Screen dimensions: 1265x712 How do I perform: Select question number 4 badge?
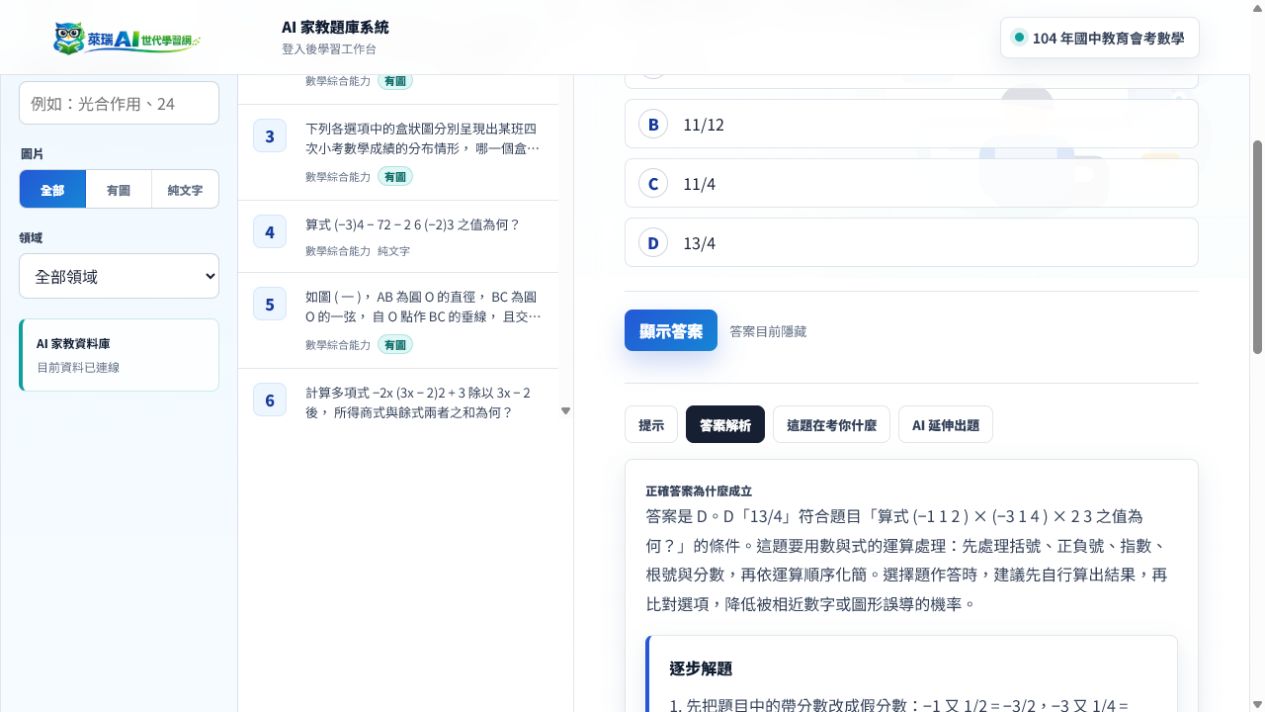(270, 233)
